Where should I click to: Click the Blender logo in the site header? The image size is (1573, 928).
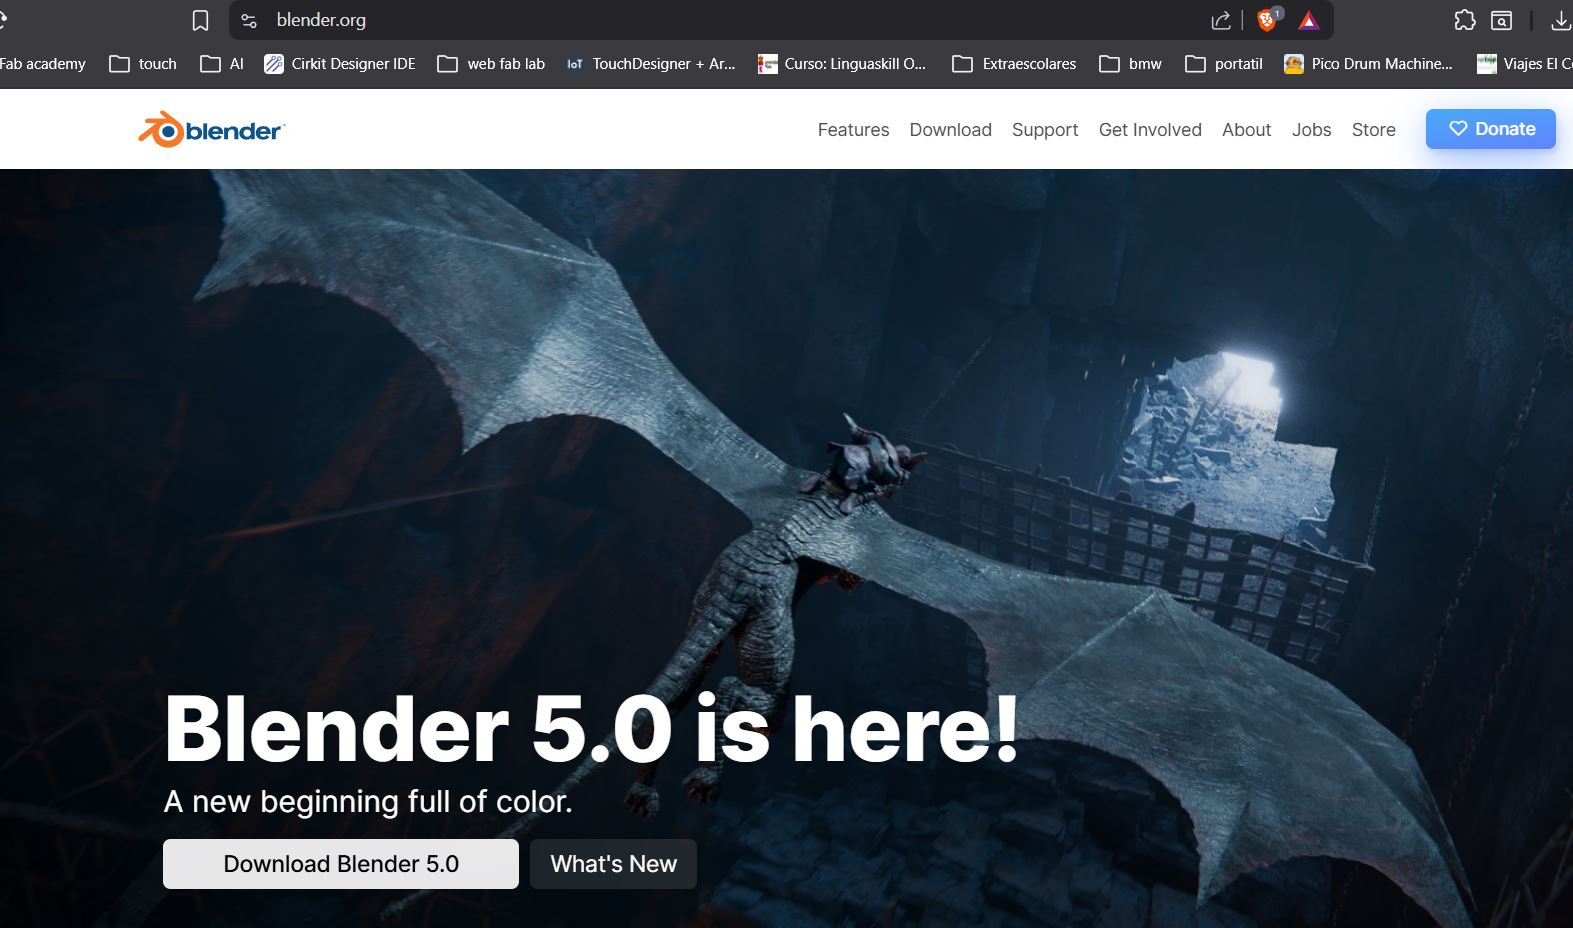coord(211,130)
